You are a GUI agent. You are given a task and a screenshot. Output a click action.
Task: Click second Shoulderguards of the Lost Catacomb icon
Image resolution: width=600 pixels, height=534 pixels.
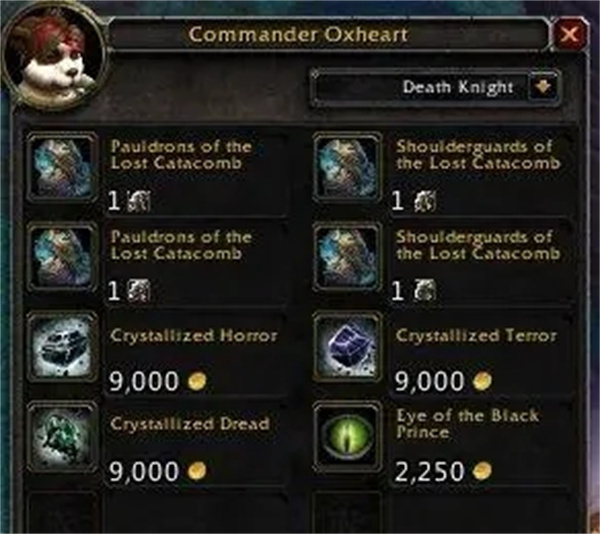click(x=347, y=257)
